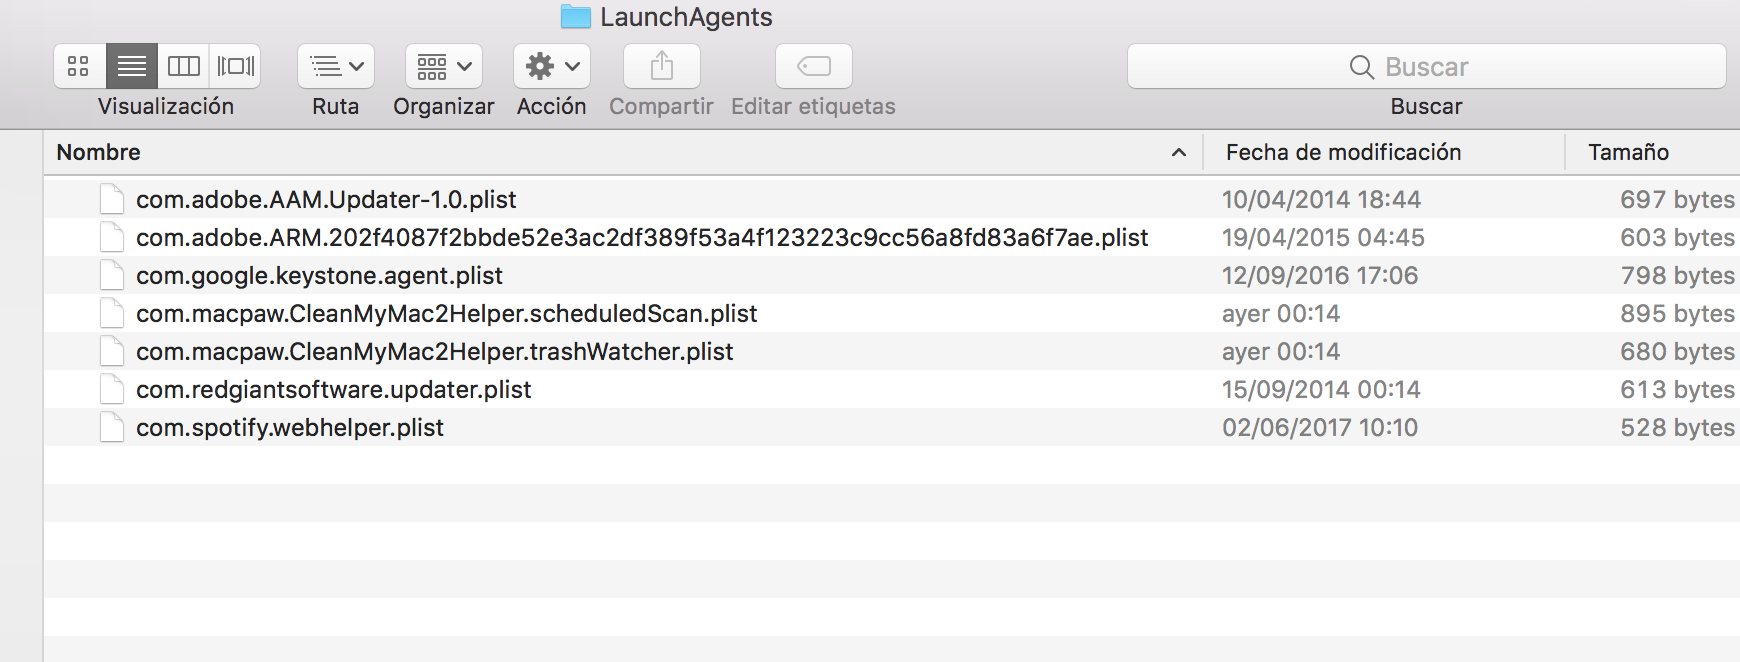Screen dimensions: 1740x662
Task: Click the date 12/09/2016 17:06
Action: pyautogui.click(x=1320, y=275)
